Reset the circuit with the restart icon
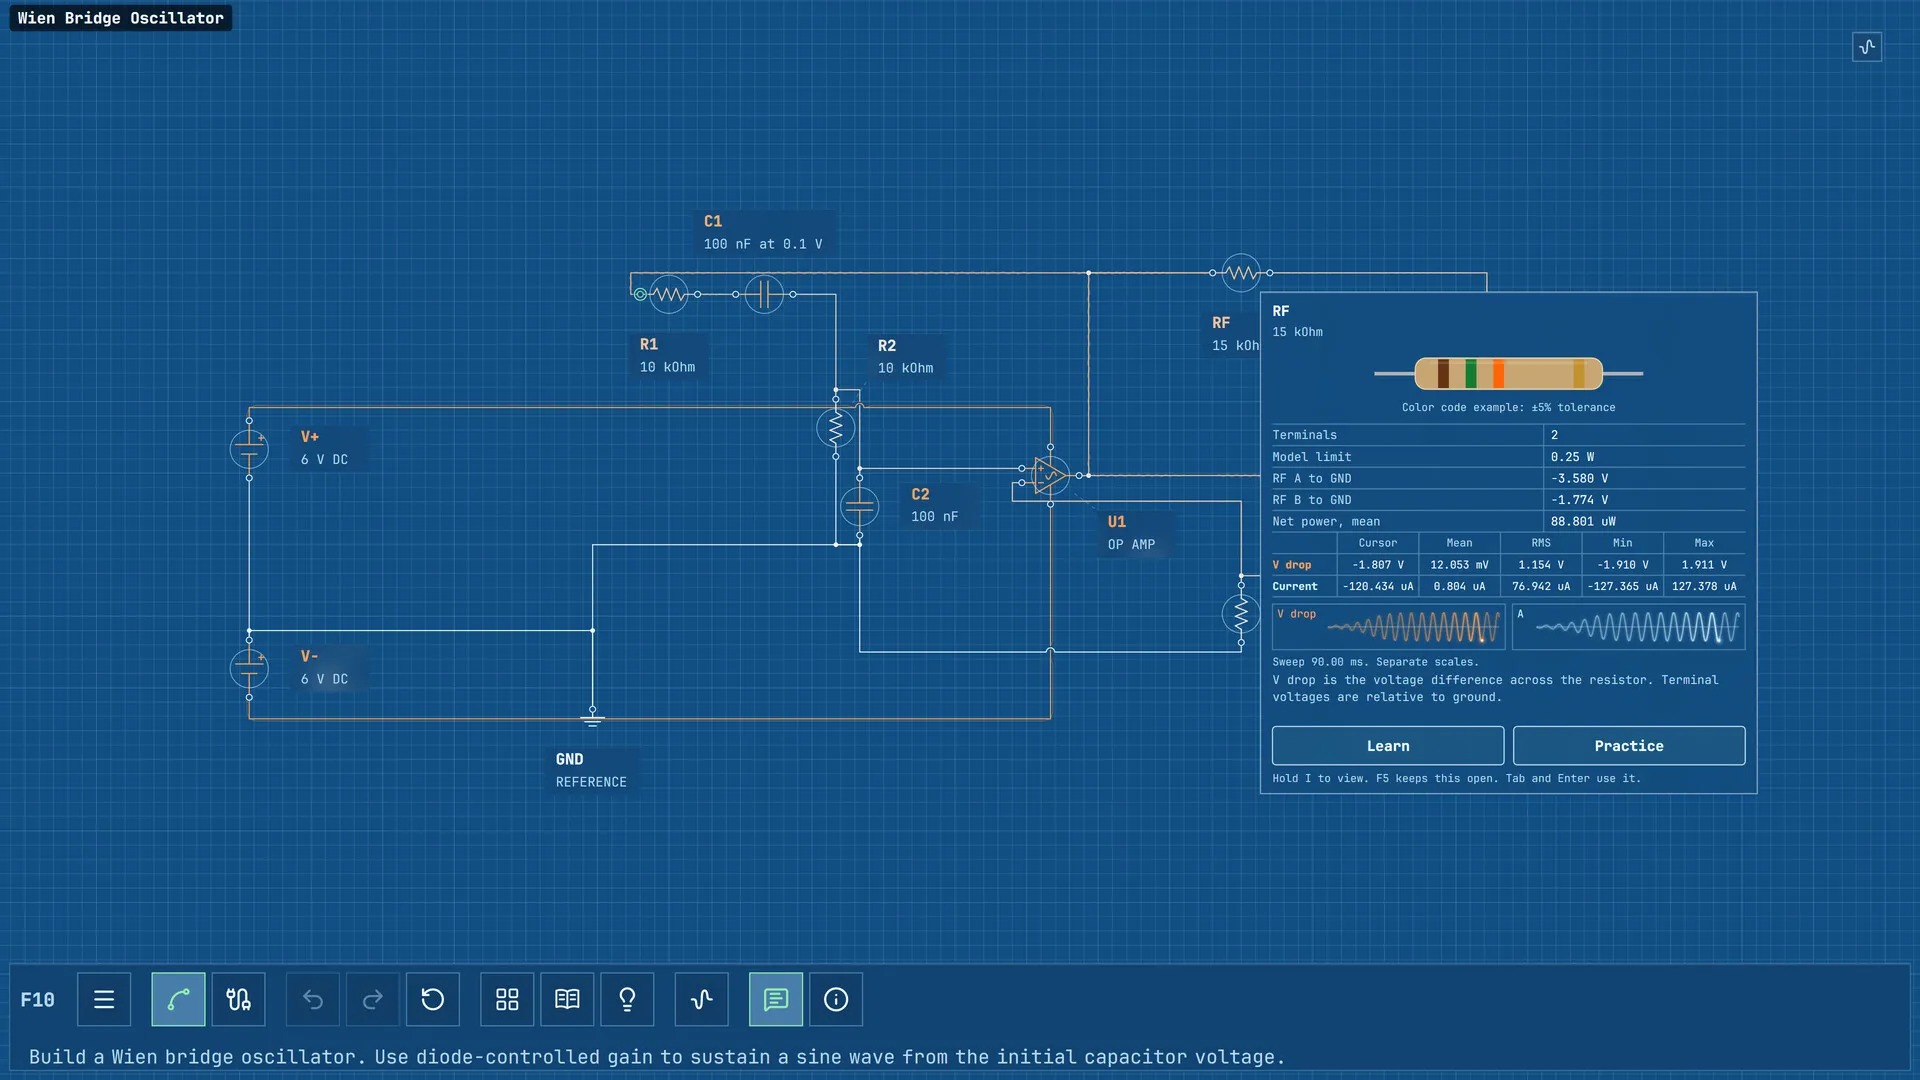 coord(433,999)
